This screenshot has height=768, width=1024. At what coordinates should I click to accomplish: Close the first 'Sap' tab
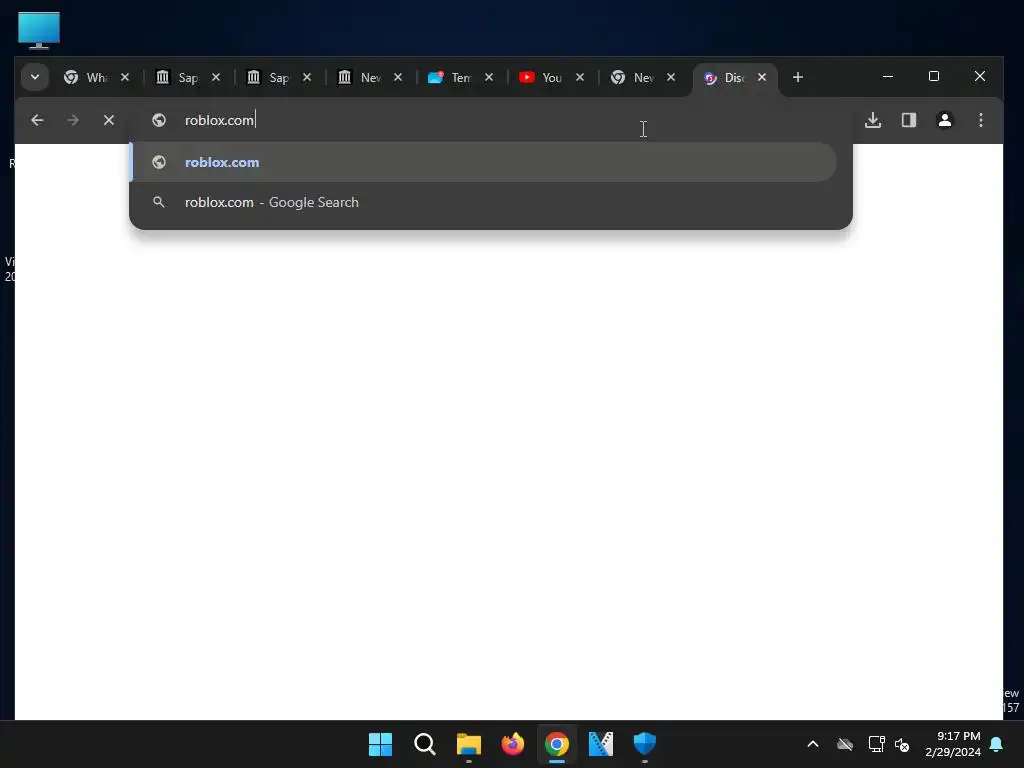pos(216,77)
